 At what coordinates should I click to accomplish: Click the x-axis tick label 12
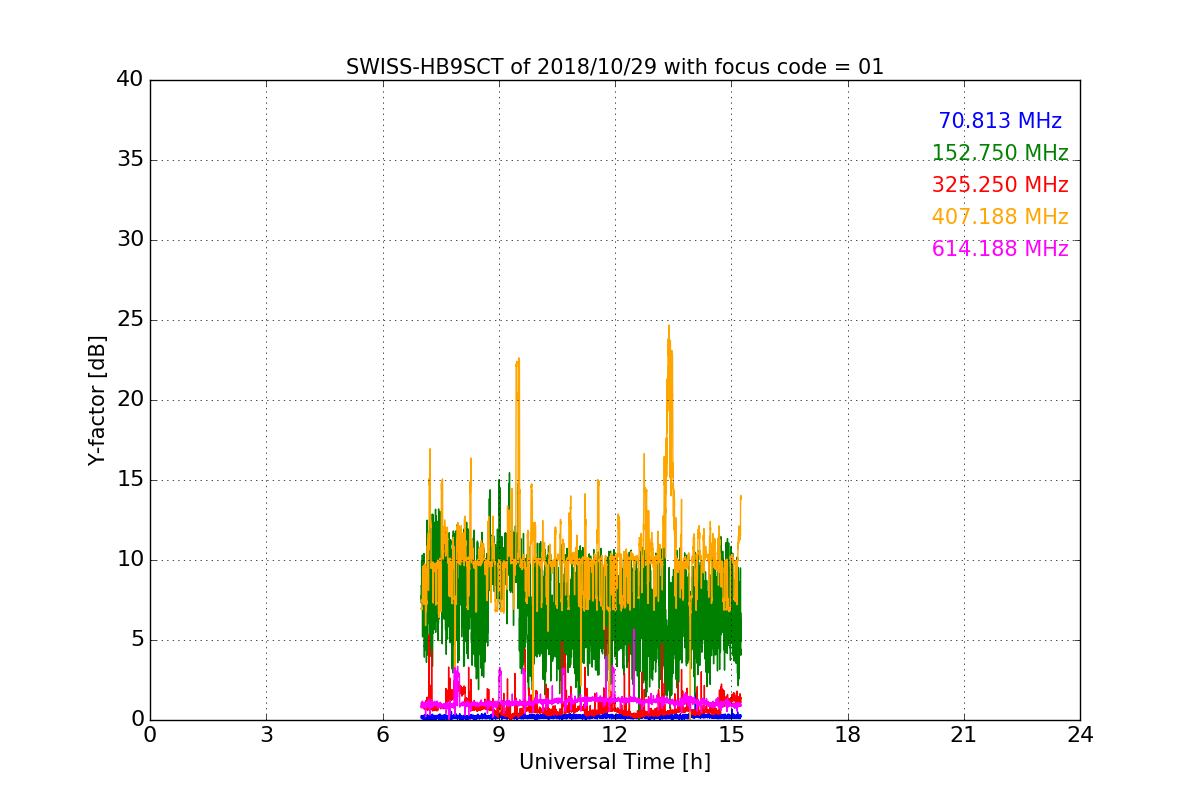(615, 735)
